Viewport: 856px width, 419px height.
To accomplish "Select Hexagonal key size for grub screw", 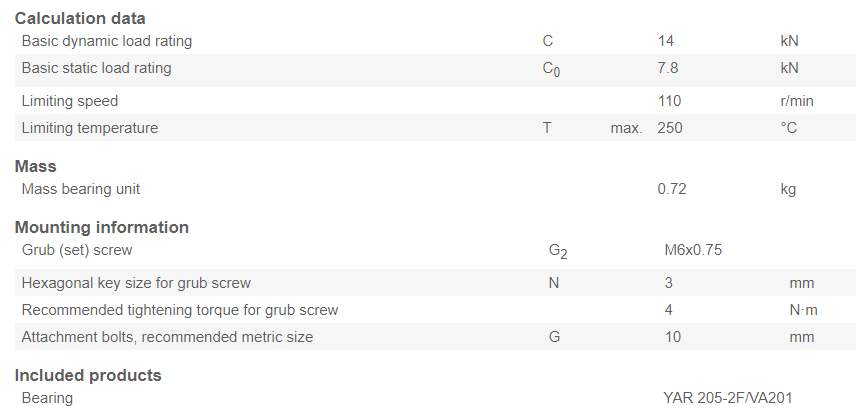I will coord(136,283).
